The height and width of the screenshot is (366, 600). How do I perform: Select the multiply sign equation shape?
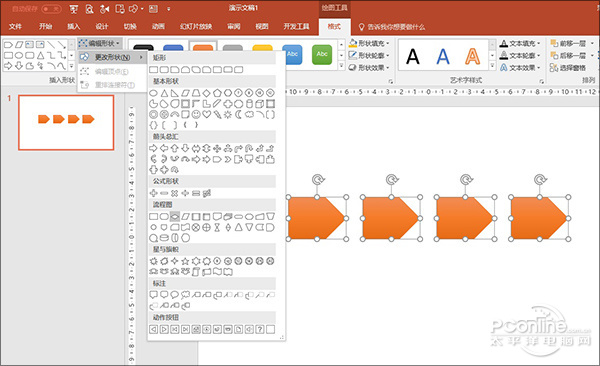(x=174, y=193)
